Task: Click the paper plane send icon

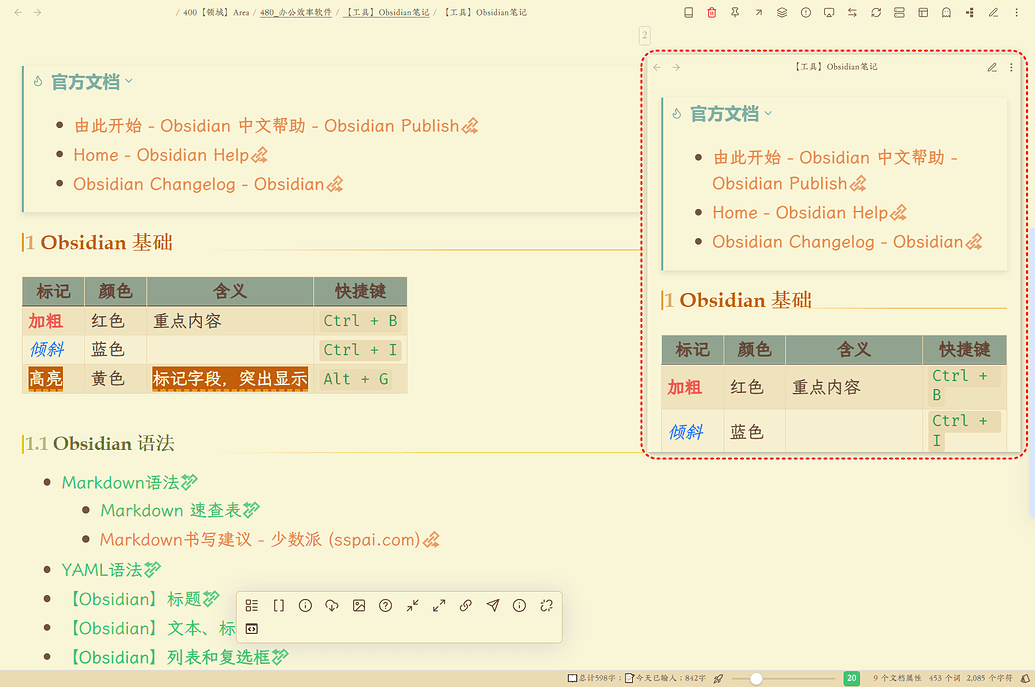Action: pyautogui.click(x=493, y=606)
